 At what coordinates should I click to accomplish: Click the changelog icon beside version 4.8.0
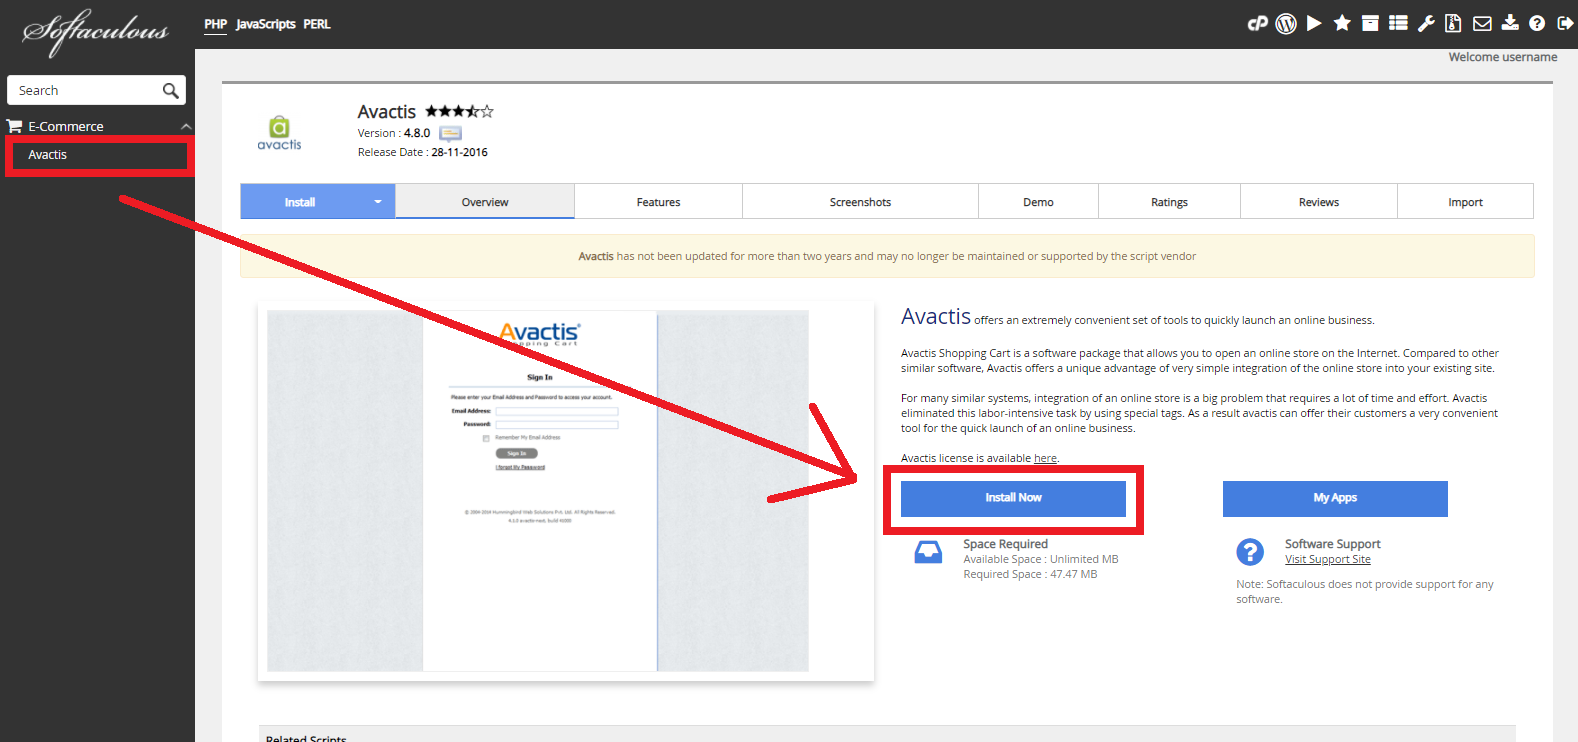(450, 133)
